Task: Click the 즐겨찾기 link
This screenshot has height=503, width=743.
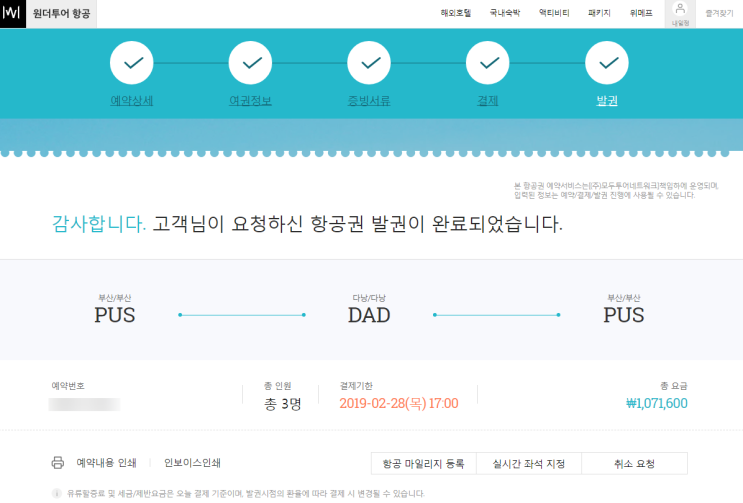Action: click(719, 14)
